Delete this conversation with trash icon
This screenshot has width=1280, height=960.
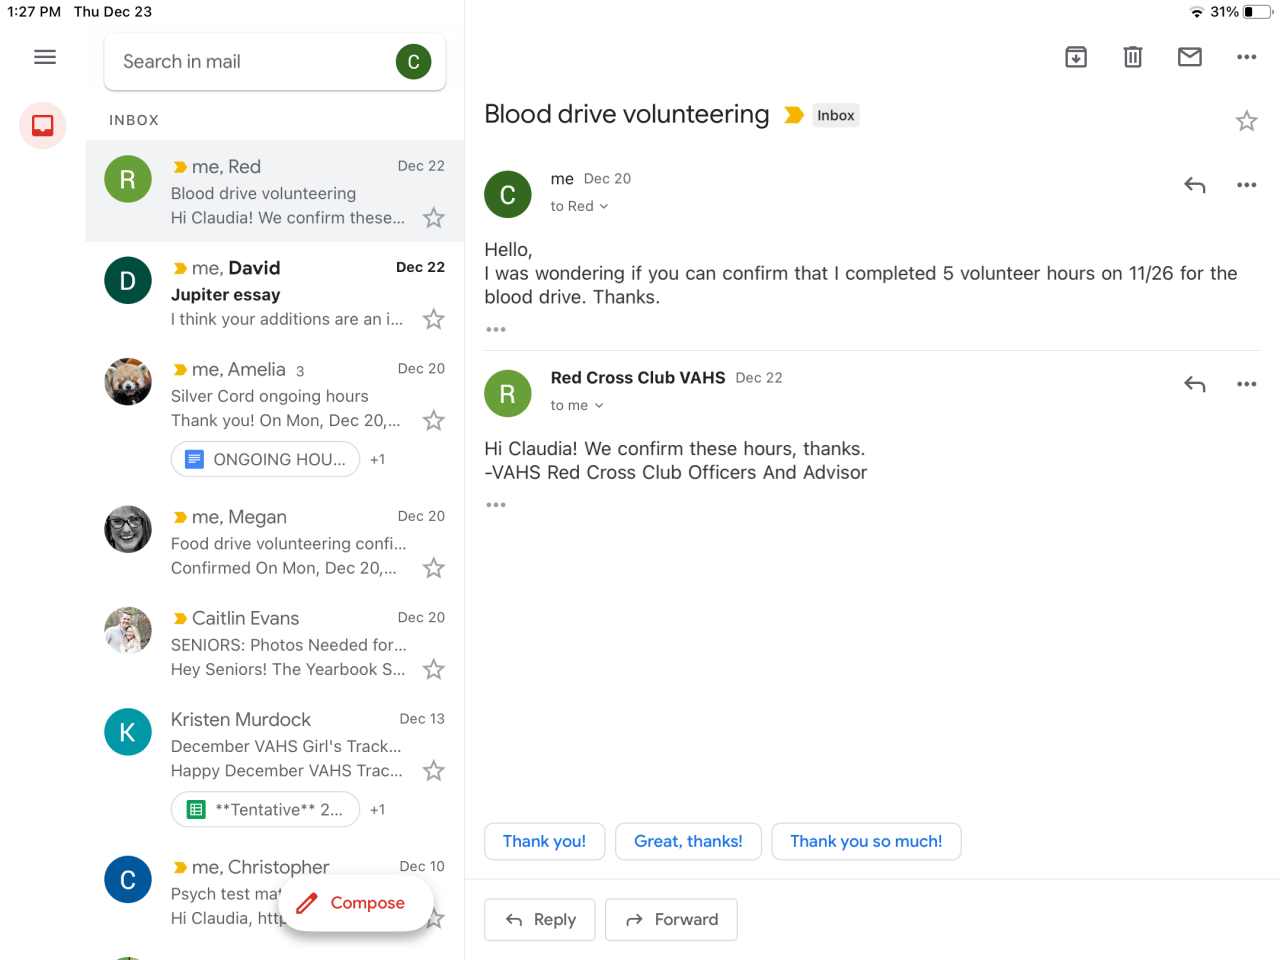click(1133, 57)
